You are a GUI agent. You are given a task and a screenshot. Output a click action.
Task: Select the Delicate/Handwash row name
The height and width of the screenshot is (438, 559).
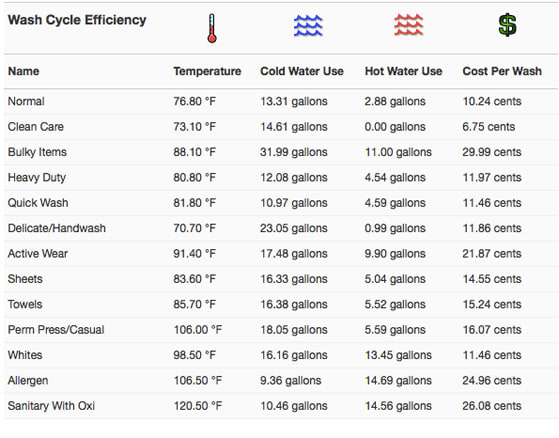point(57,228)
